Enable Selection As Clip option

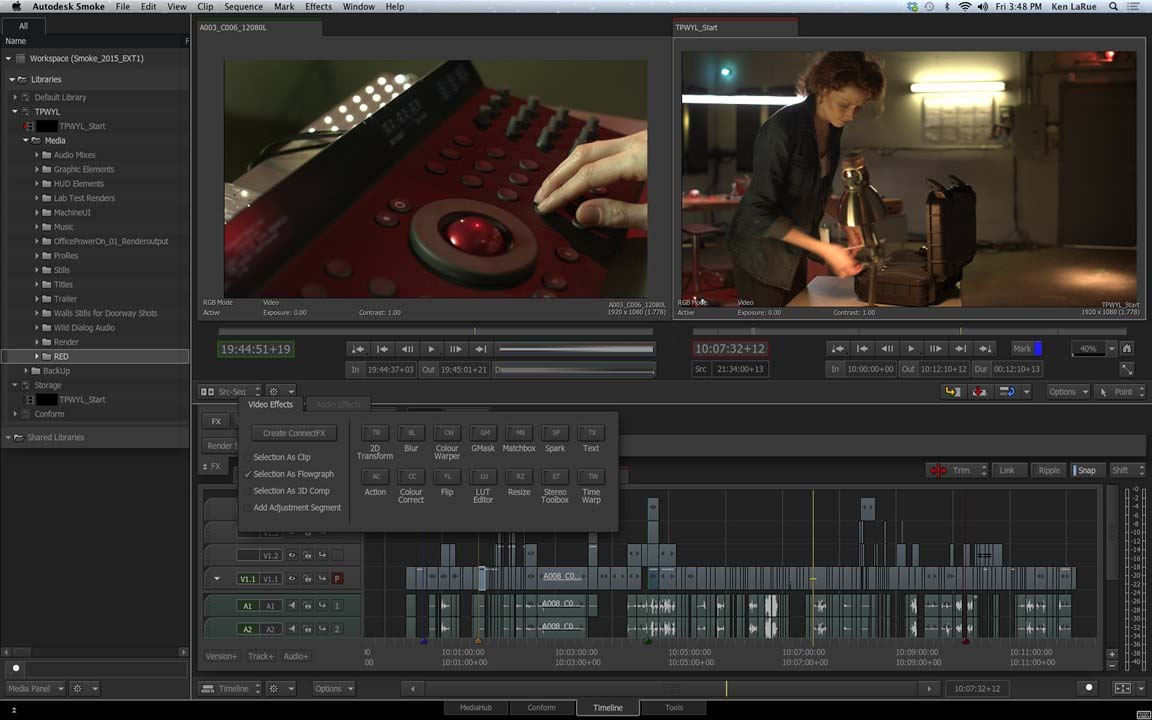pos(282,457)
